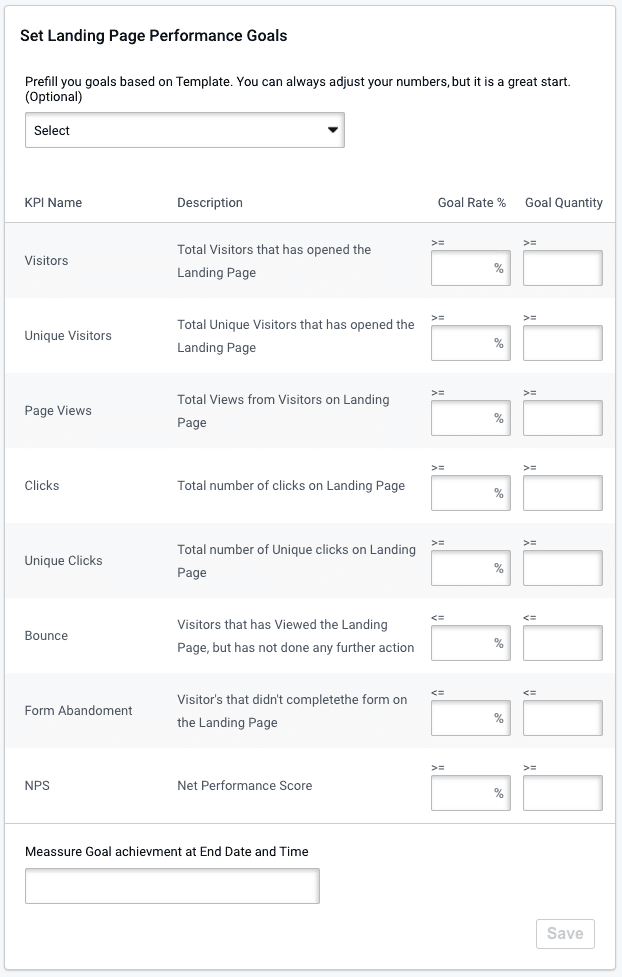This screenshot has width=622, height=977.
Task: Click the Visitors Goal Quantity field
Action: [562, 268]
